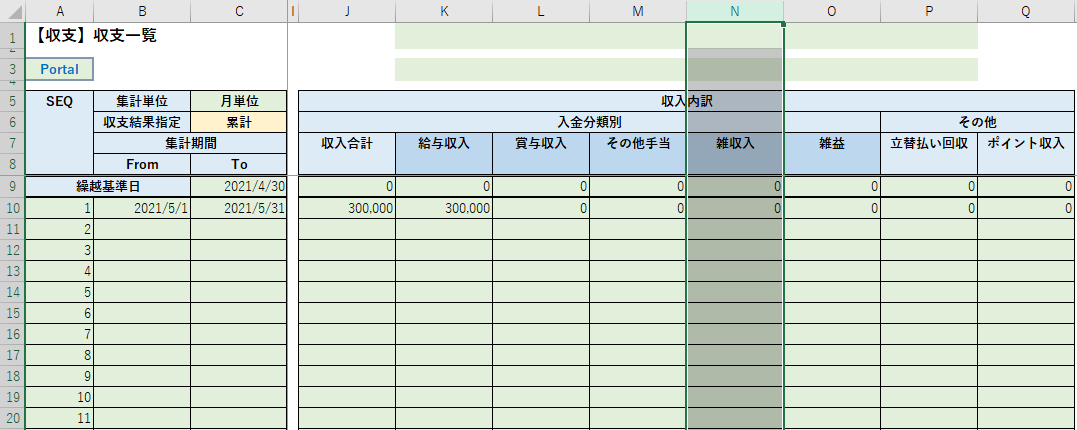Select column M header
1077x430 pixels.
(638, 10)
